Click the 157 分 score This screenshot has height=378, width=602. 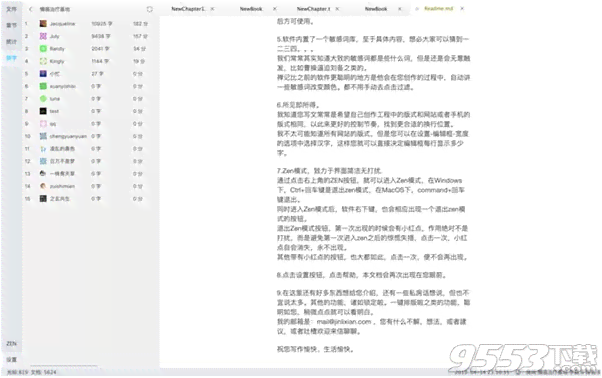click(140, 36)
